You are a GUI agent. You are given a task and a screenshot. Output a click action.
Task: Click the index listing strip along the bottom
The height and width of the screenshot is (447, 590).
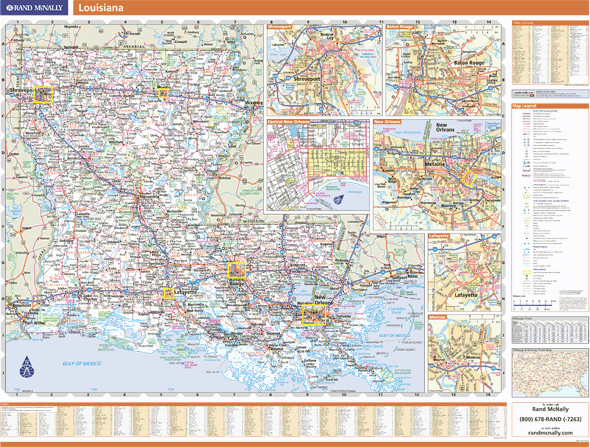[x=253, y=420]
